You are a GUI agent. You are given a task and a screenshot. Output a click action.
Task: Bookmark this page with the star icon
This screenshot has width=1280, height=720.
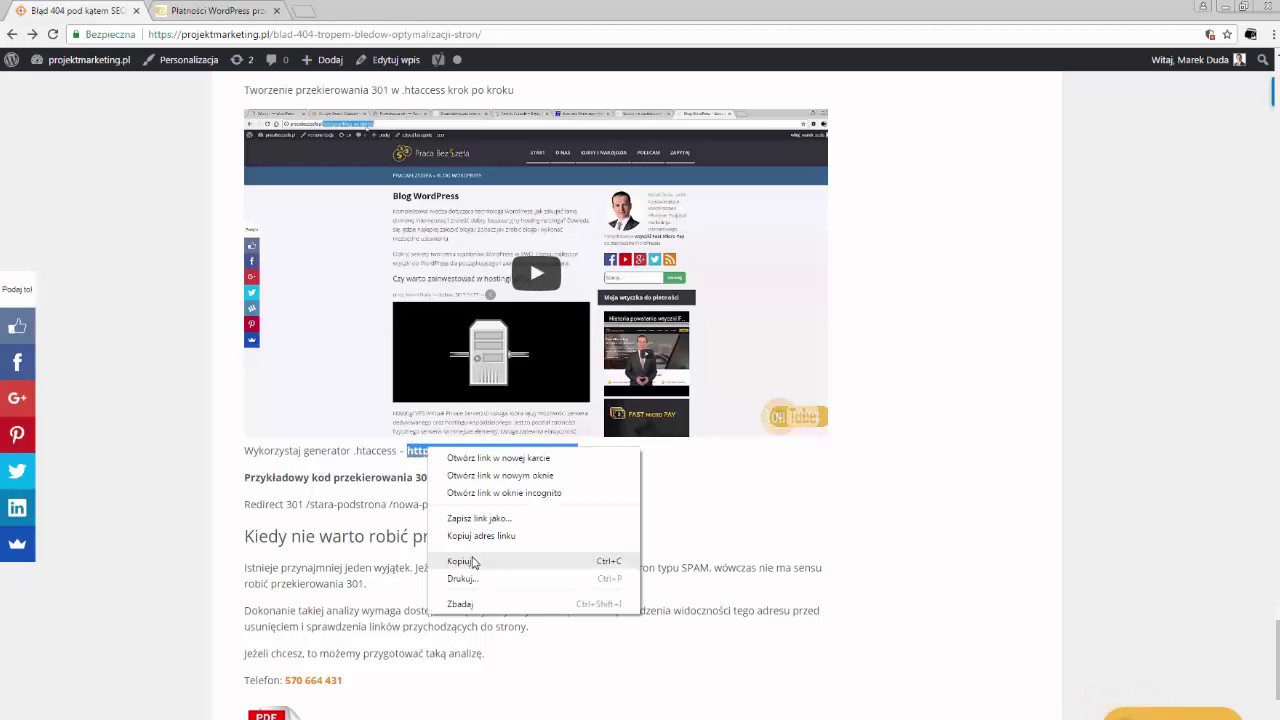pos(1227,34)
